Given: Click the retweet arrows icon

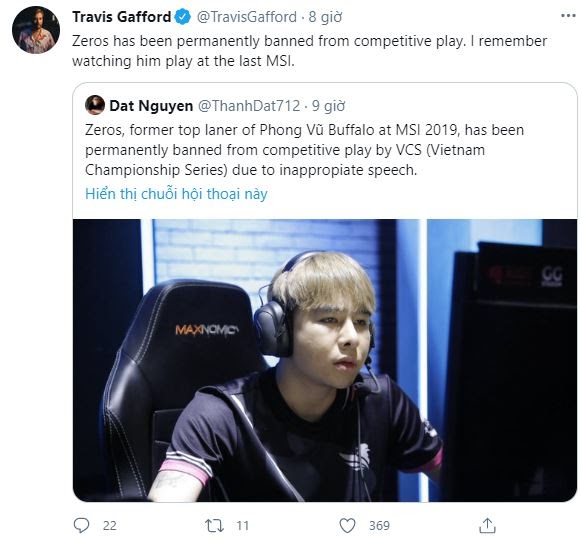Looking at the screenshot, I should [x=215, y=525].
